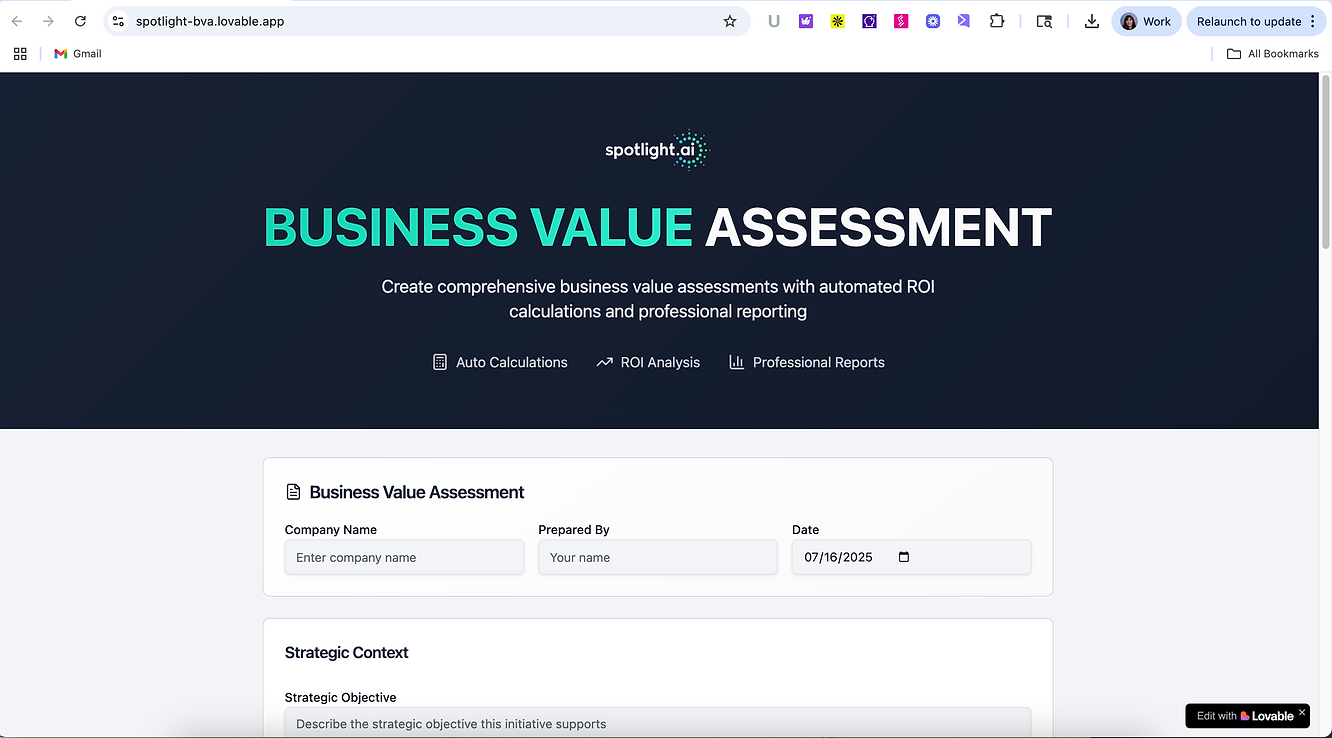
Task: Open Chrome's three-dot menu
Action: click(1313, 21)
